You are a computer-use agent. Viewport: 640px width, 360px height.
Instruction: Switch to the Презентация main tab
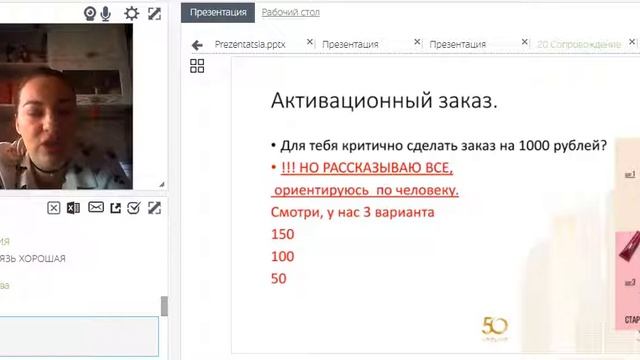218,12
